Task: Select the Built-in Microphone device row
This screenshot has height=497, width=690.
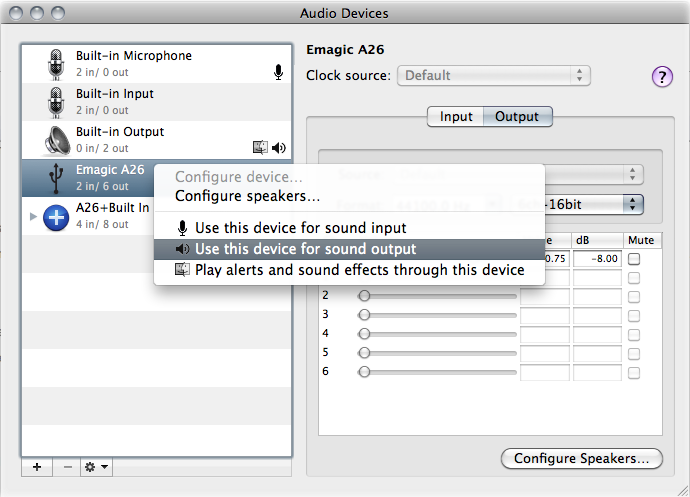Action: (157, 64)
